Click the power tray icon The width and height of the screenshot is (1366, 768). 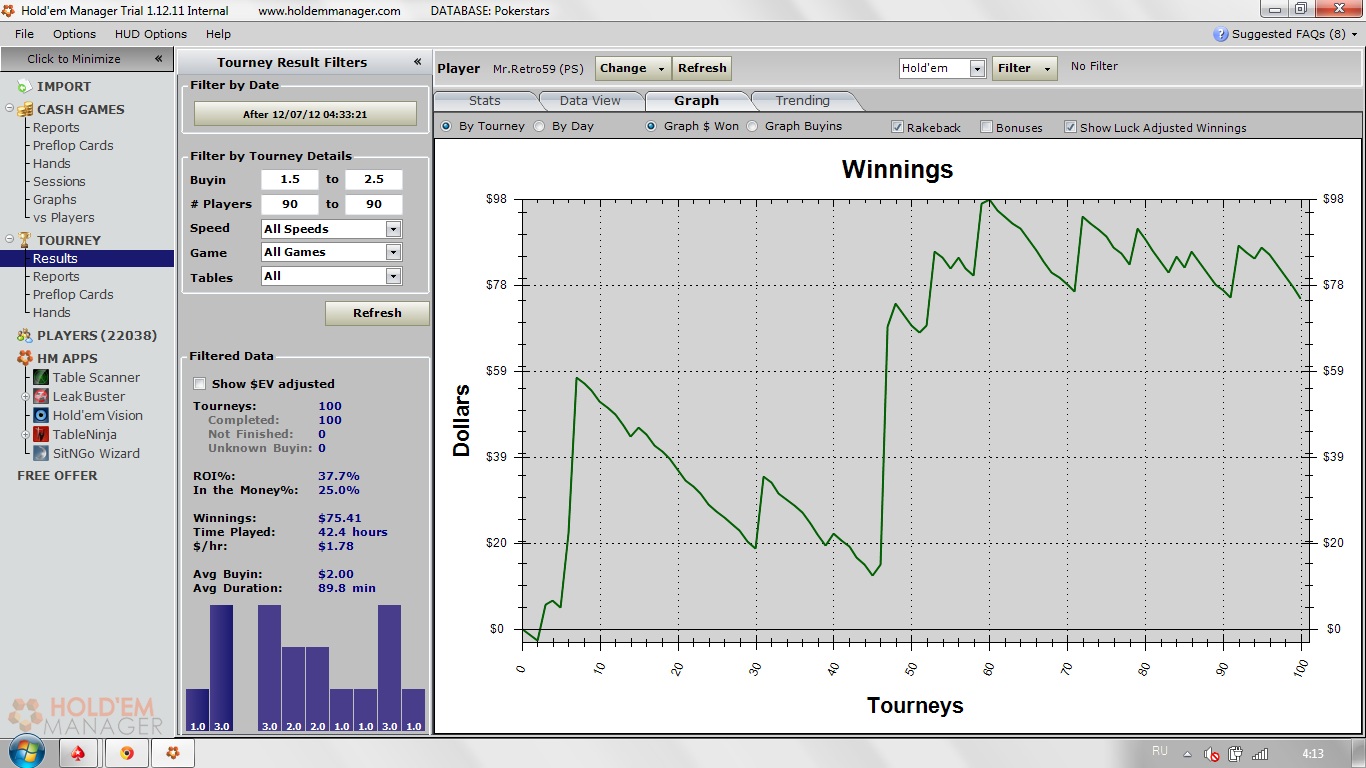coord(1236,754)
